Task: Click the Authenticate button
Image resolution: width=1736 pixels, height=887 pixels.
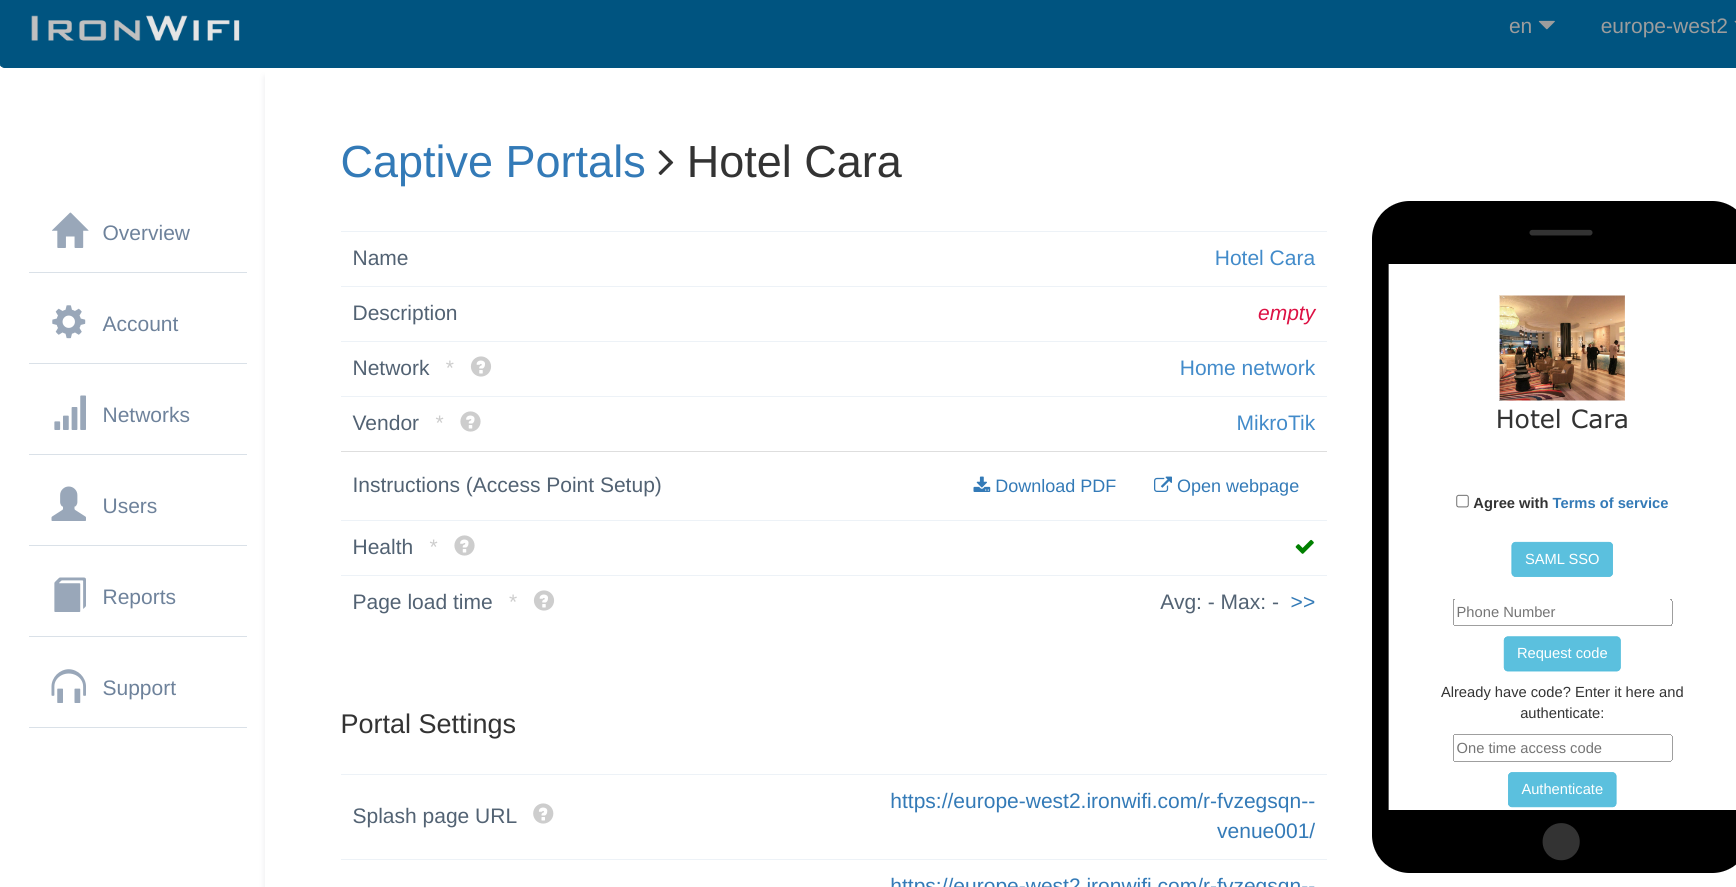Action: pos(1562,789)
